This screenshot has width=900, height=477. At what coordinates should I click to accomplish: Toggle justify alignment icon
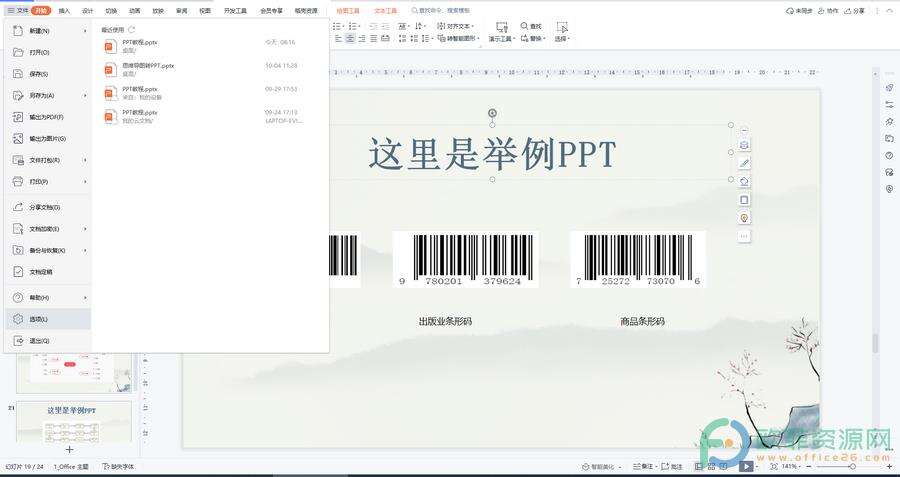[x=374, y=38]
